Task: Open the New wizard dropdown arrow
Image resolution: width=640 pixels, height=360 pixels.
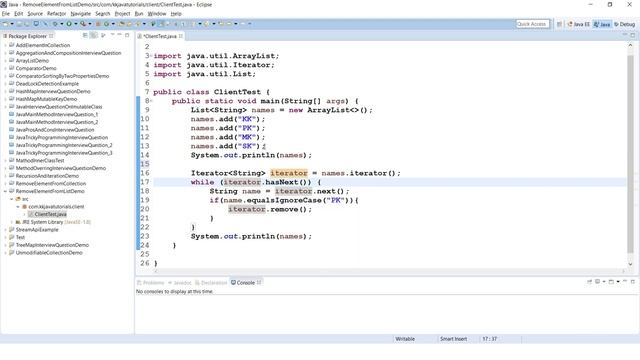Action: [x=12, y=24]
